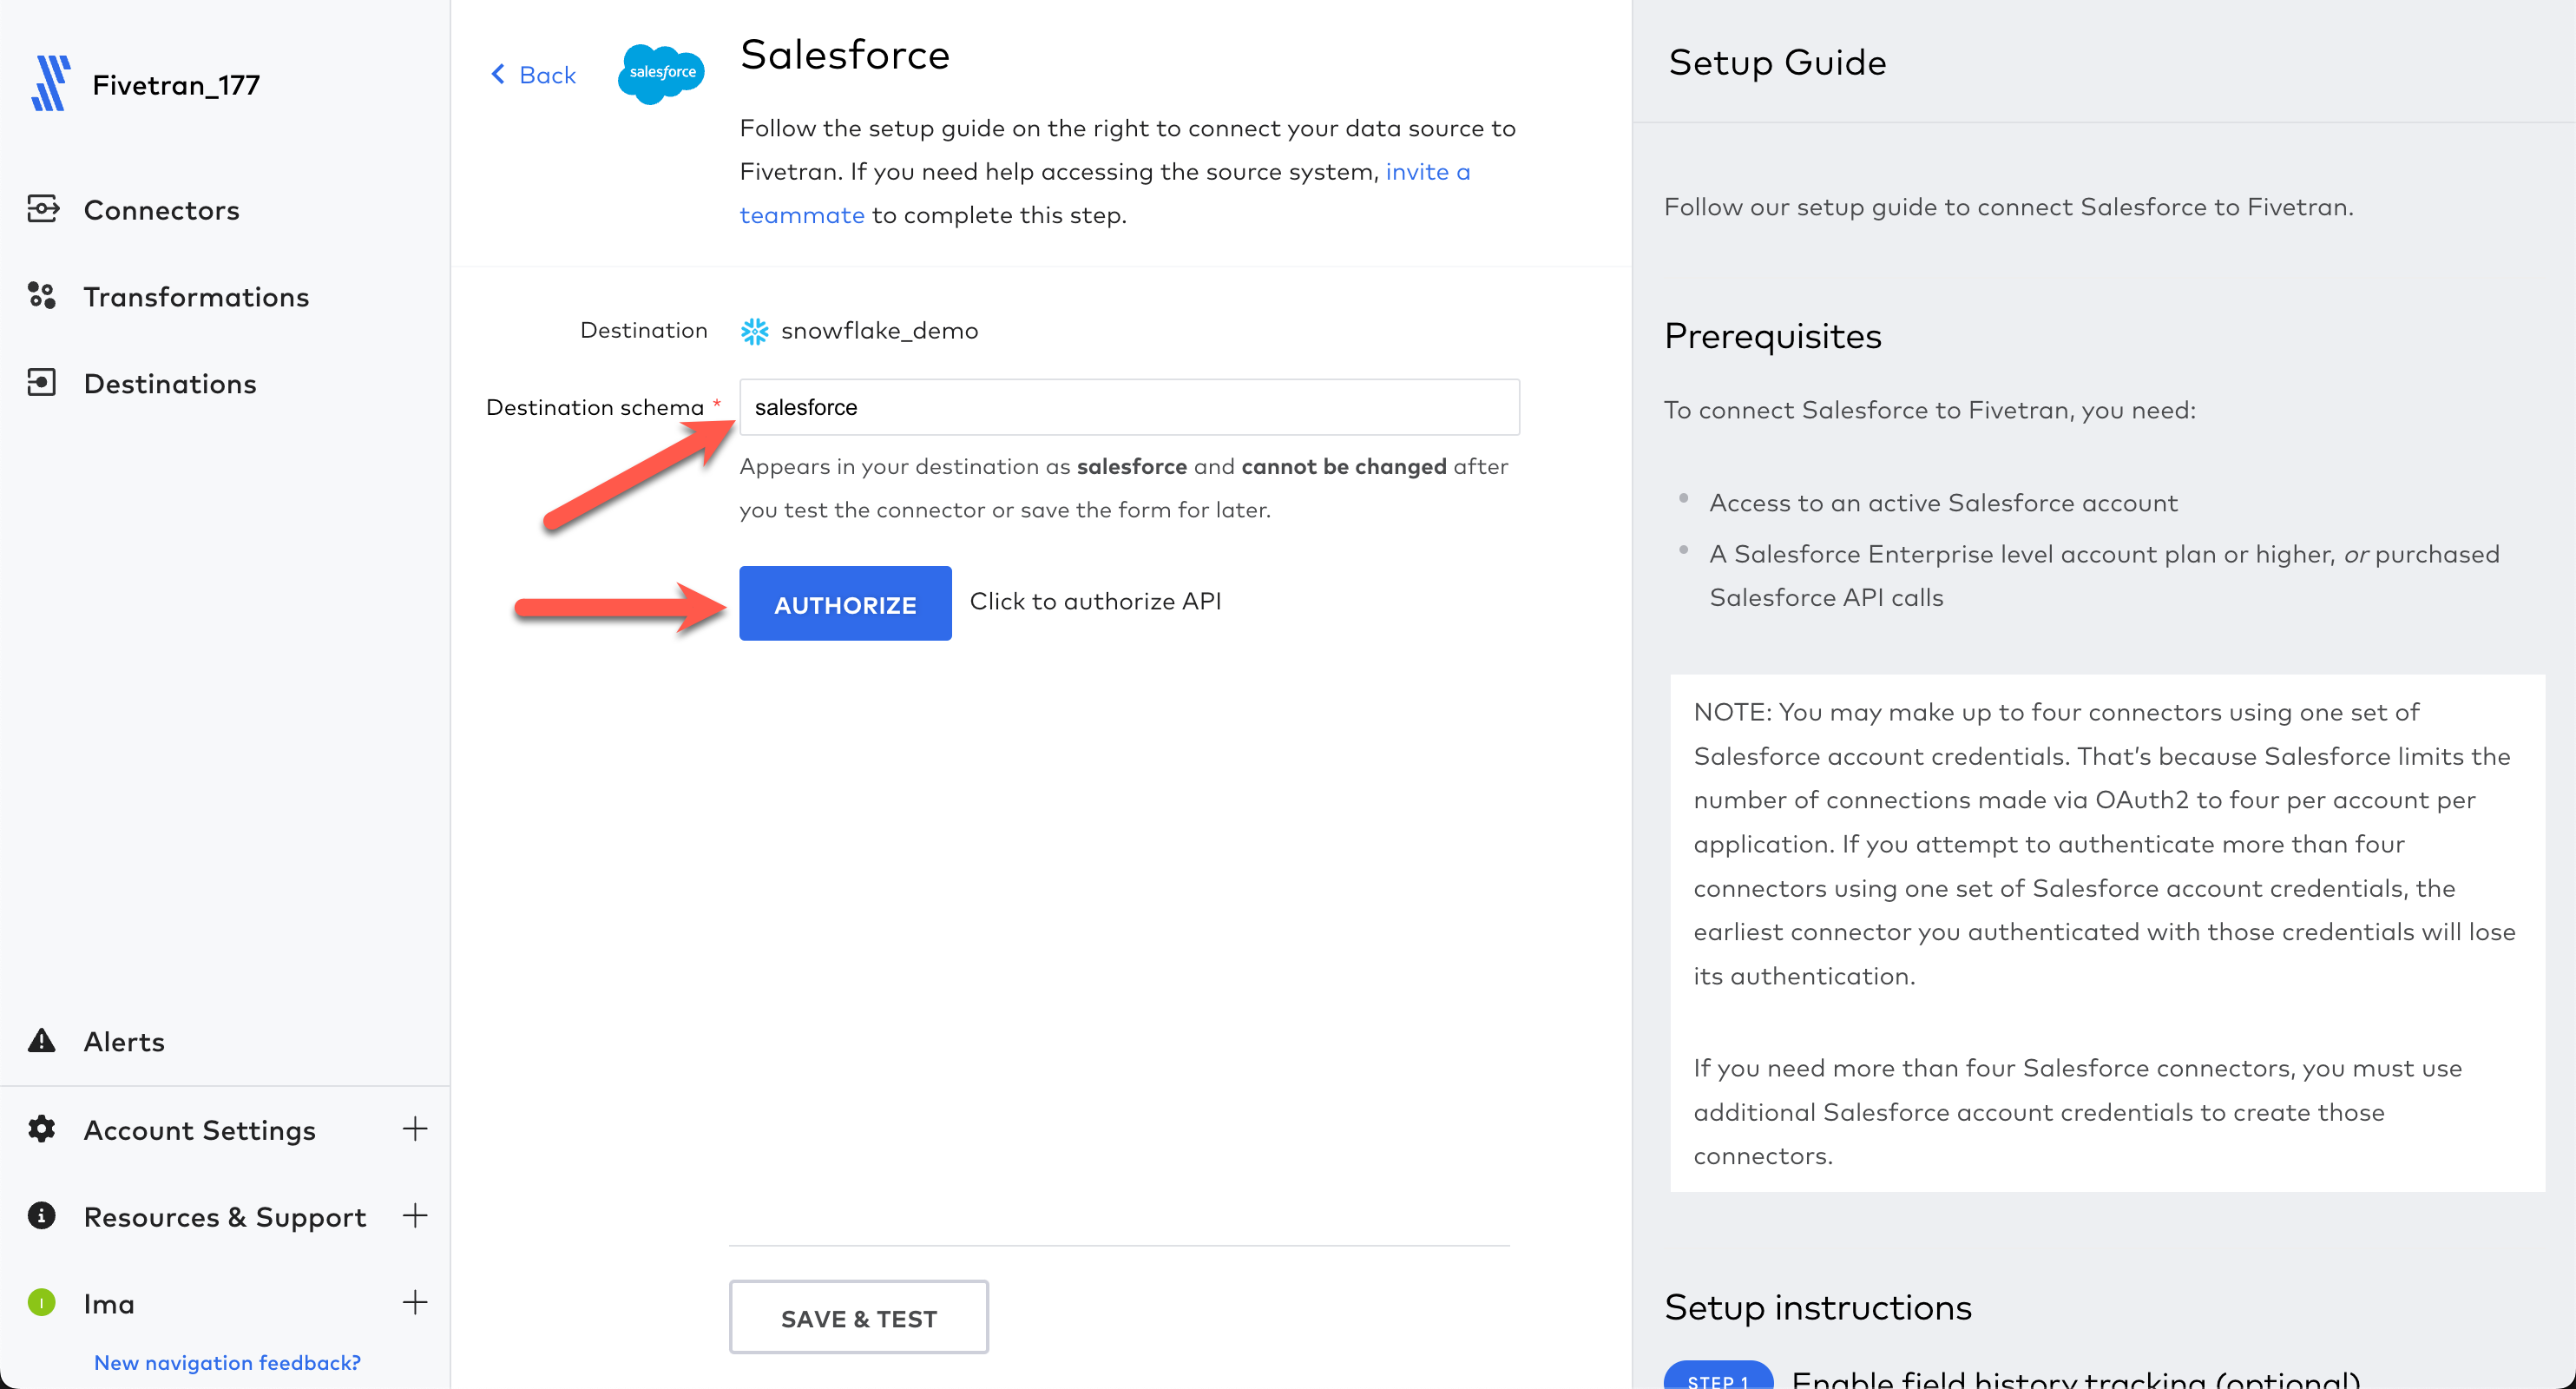Click the Salesforce cloud logo
This screenshot has height=1389, width=2576.
click(x=661, y=73)
